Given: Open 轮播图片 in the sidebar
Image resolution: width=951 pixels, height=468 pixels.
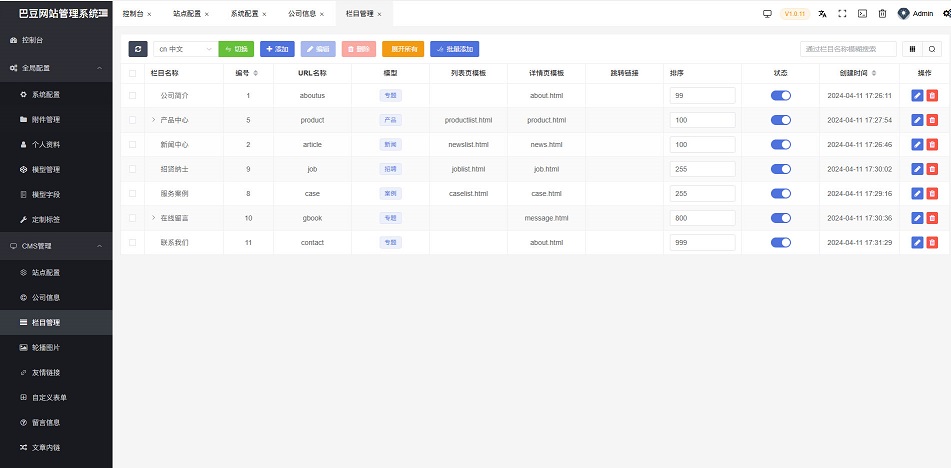Looking at the screenshot, I should coord(56,348).
